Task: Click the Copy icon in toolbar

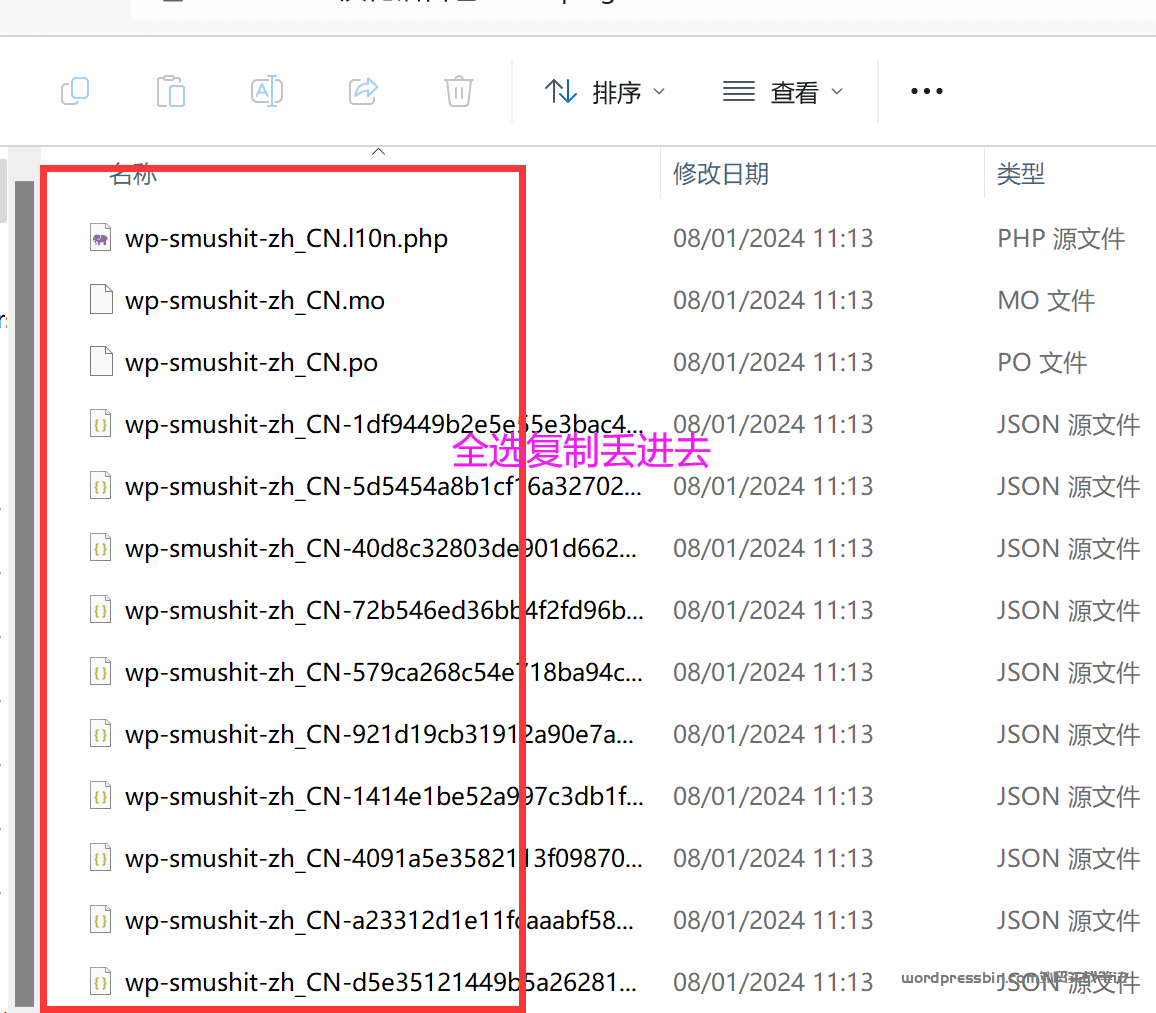Action: click(x=75, y=92)
